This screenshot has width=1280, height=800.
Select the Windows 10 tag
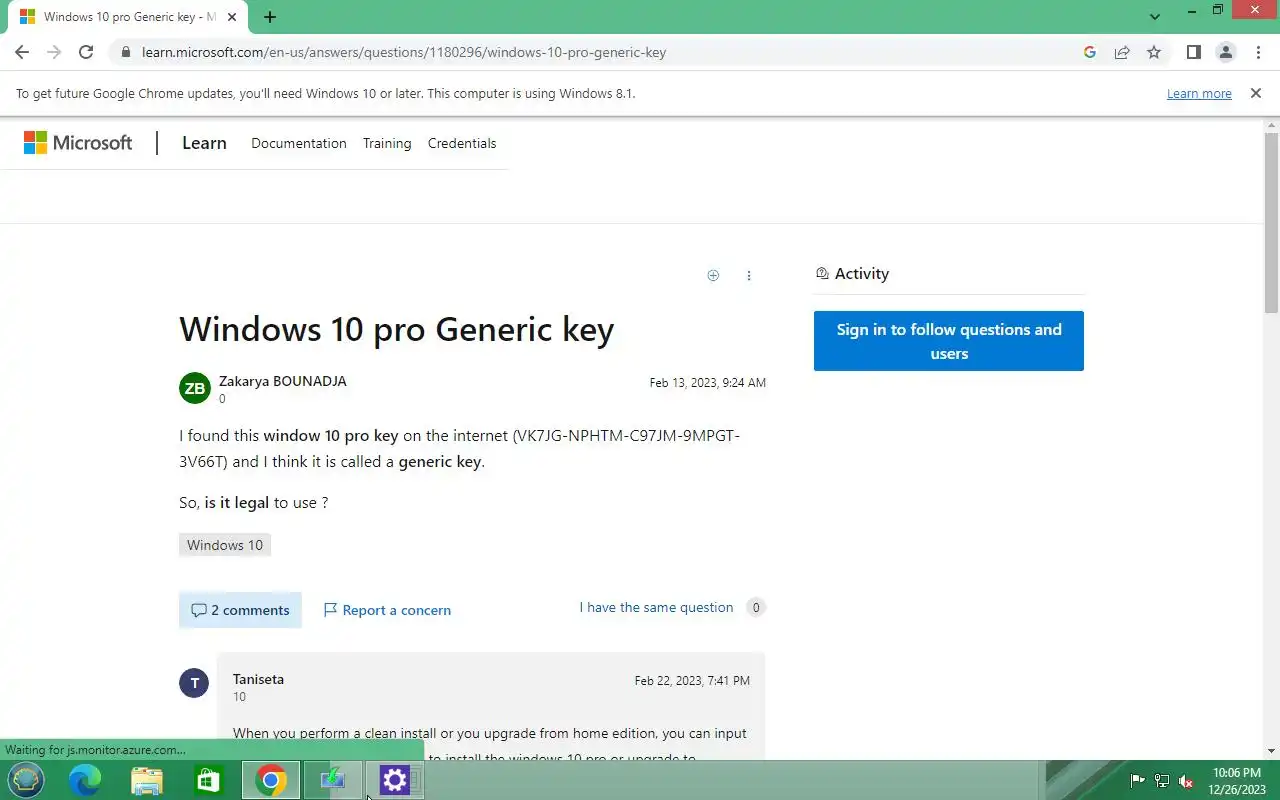pyautogui.click(x=225, y=545)
